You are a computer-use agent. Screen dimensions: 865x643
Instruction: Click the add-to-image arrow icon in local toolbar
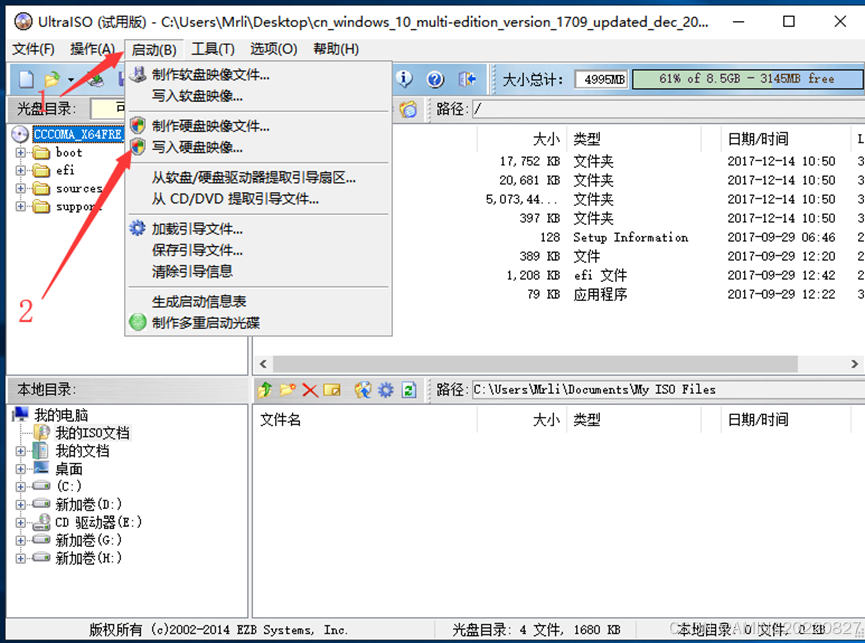[362, 390]
